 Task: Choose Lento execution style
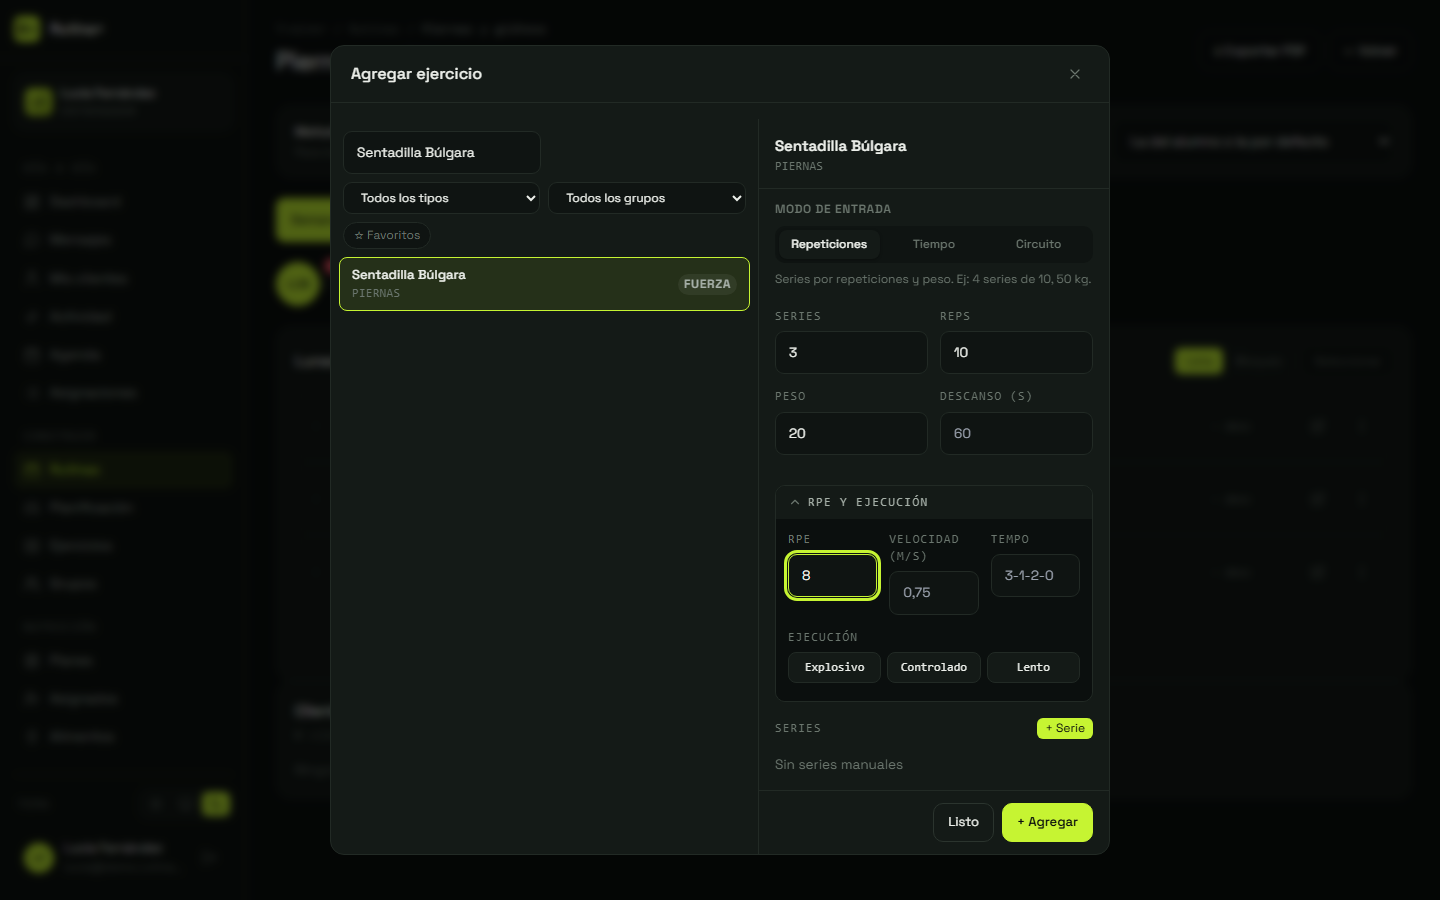point(1033,667)
